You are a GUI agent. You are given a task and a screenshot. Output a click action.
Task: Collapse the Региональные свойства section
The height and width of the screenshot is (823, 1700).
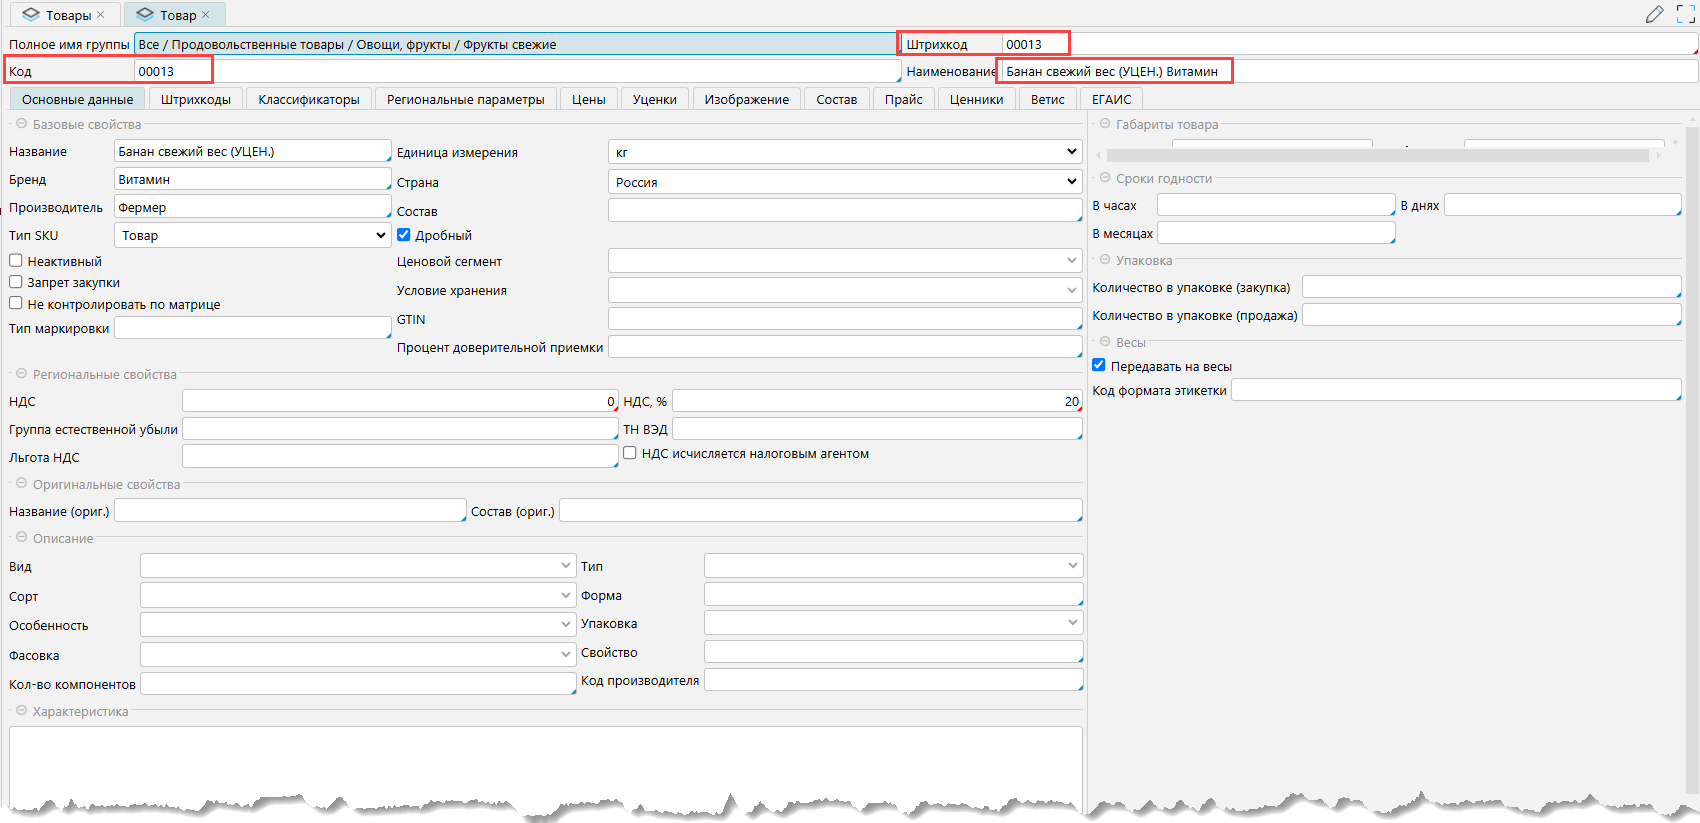pyautogui.click(x=21, y=374)
